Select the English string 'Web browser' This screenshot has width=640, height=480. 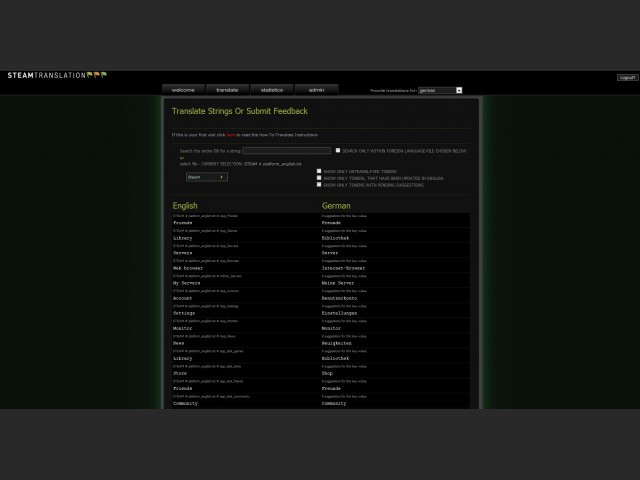pos(188,268)
